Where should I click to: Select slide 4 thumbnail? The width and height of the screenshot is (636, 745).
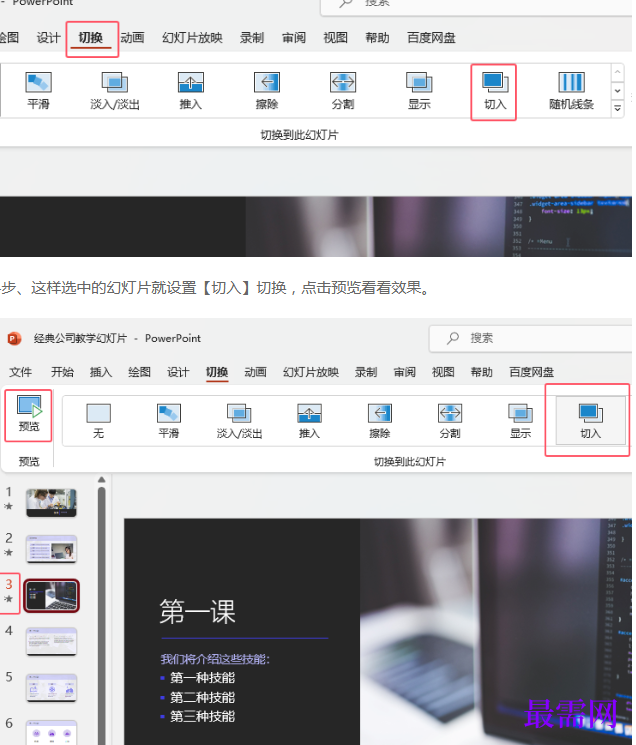51,641
